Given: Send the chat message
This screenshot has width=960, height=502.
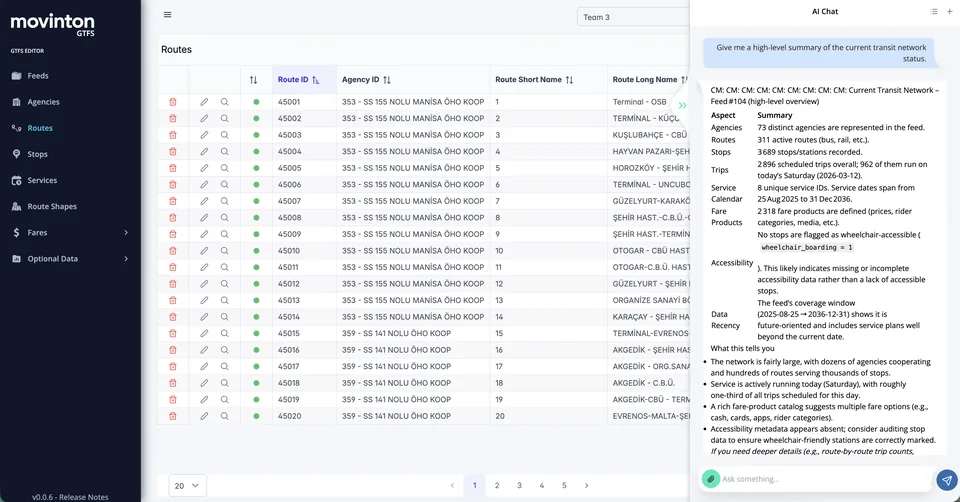Looking at the screenshot, I should tap(947, 480).
